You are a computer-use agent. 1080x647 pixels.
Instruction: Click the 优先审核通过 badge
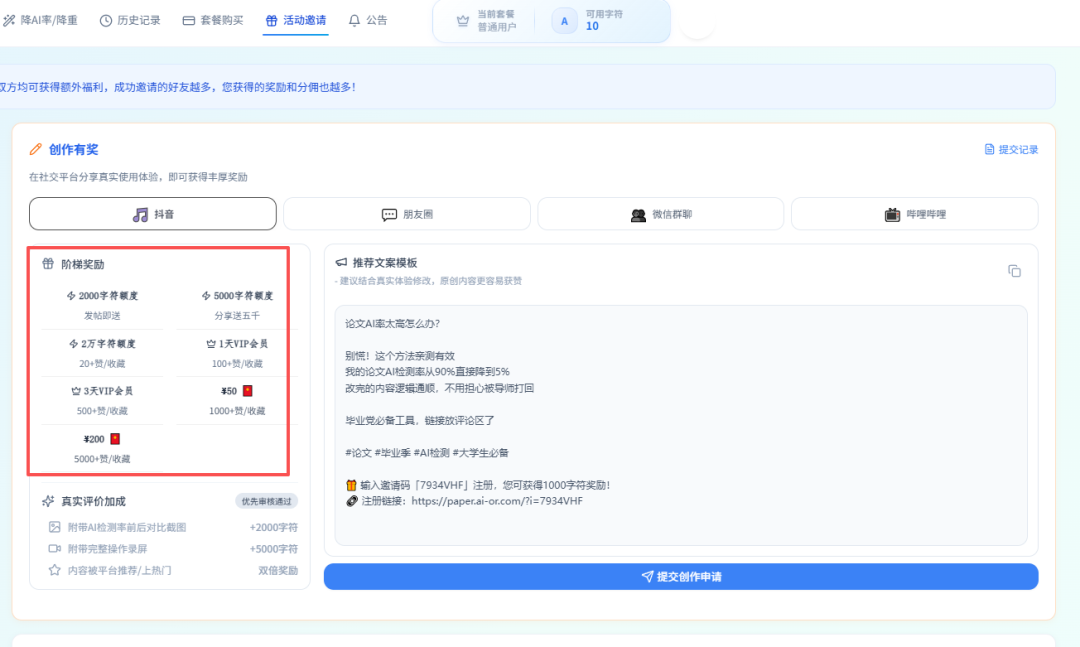pyautogui.click(x=267, y=502)
